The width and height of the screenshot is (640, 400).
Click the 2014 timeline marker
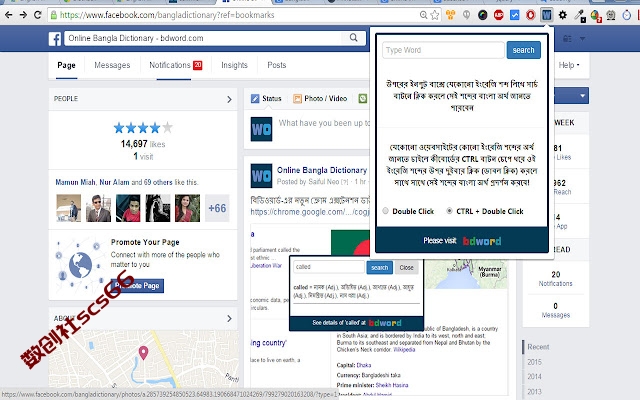point(534,376)
